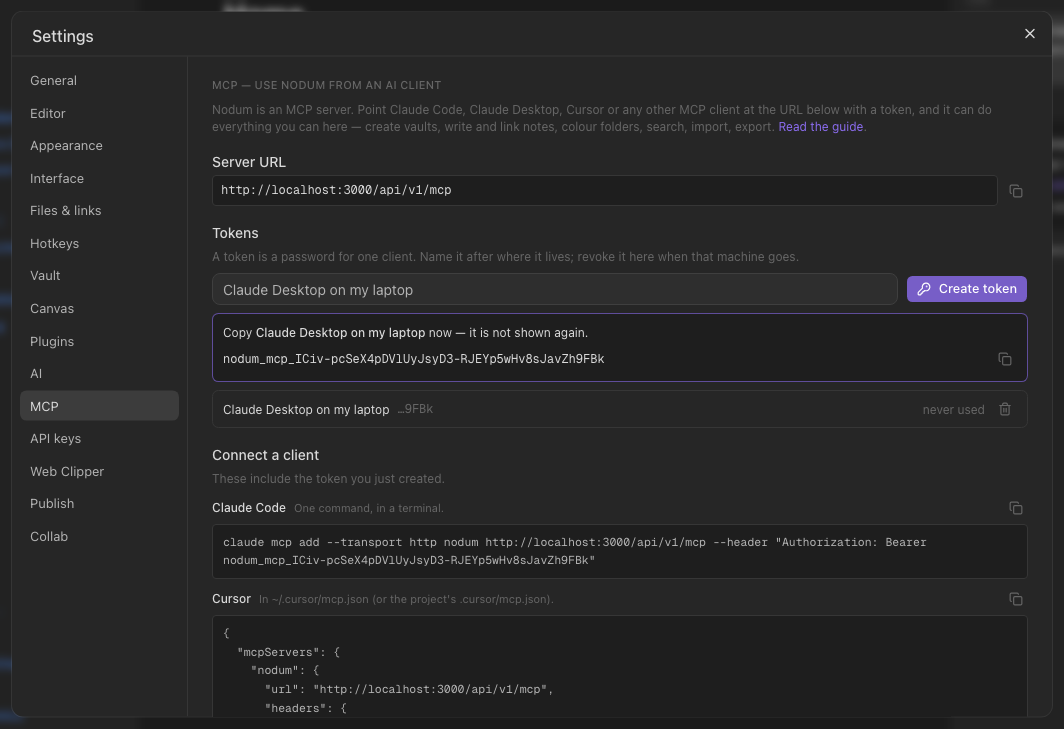
Task: Copy the newly created token value
Action: click(x=1005, y=359)
